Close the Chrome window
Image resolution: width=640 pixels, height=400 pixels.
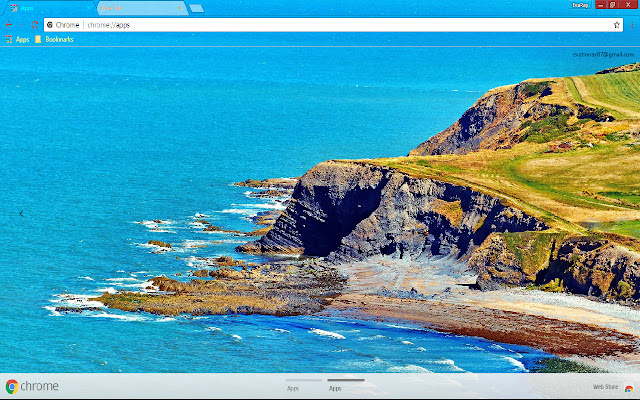(629, 5)
